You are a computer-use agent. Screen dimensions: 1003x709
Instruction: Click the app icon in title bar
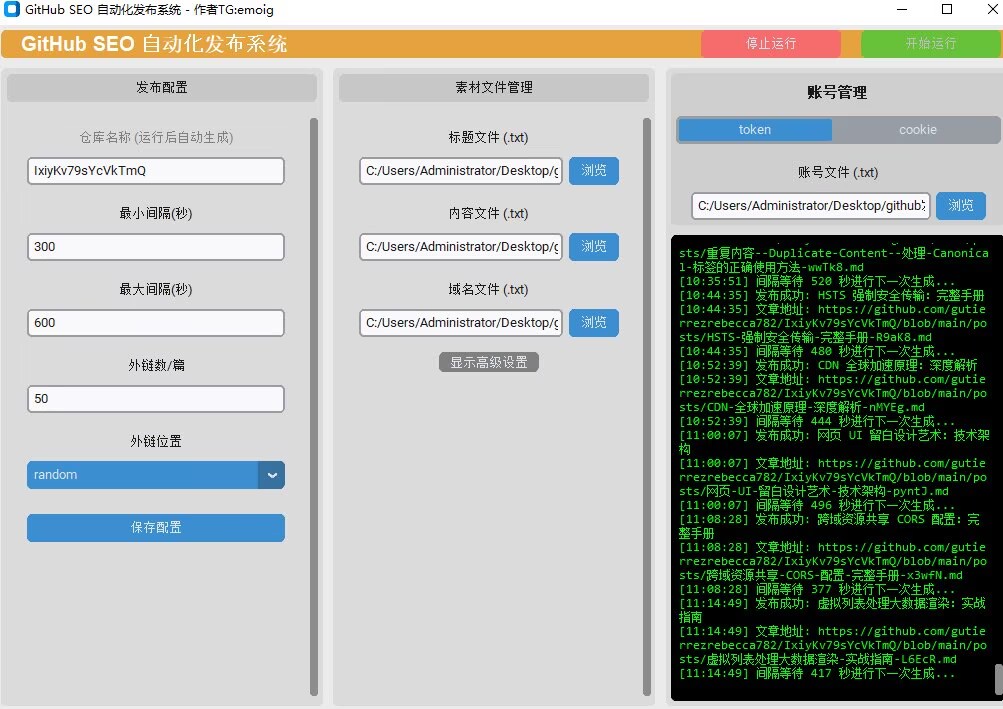coord(12,10)
